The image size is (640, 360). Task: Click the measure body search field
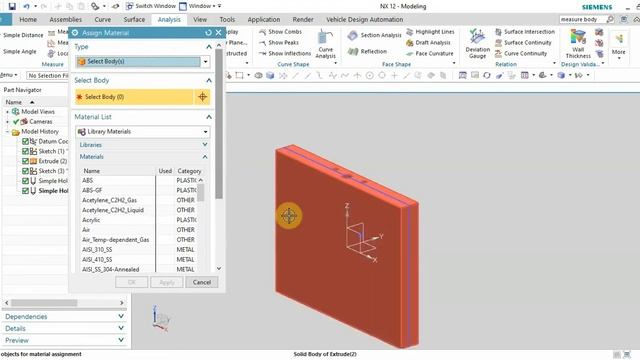tap(582, 20)
